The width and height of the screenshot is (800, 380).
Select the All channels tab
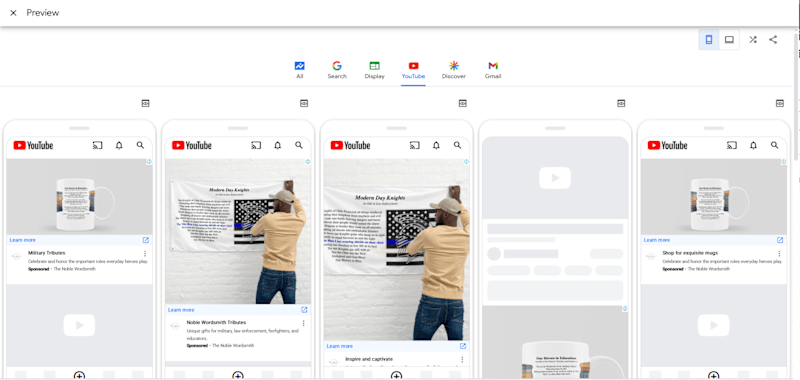click(x=299, y=70)
